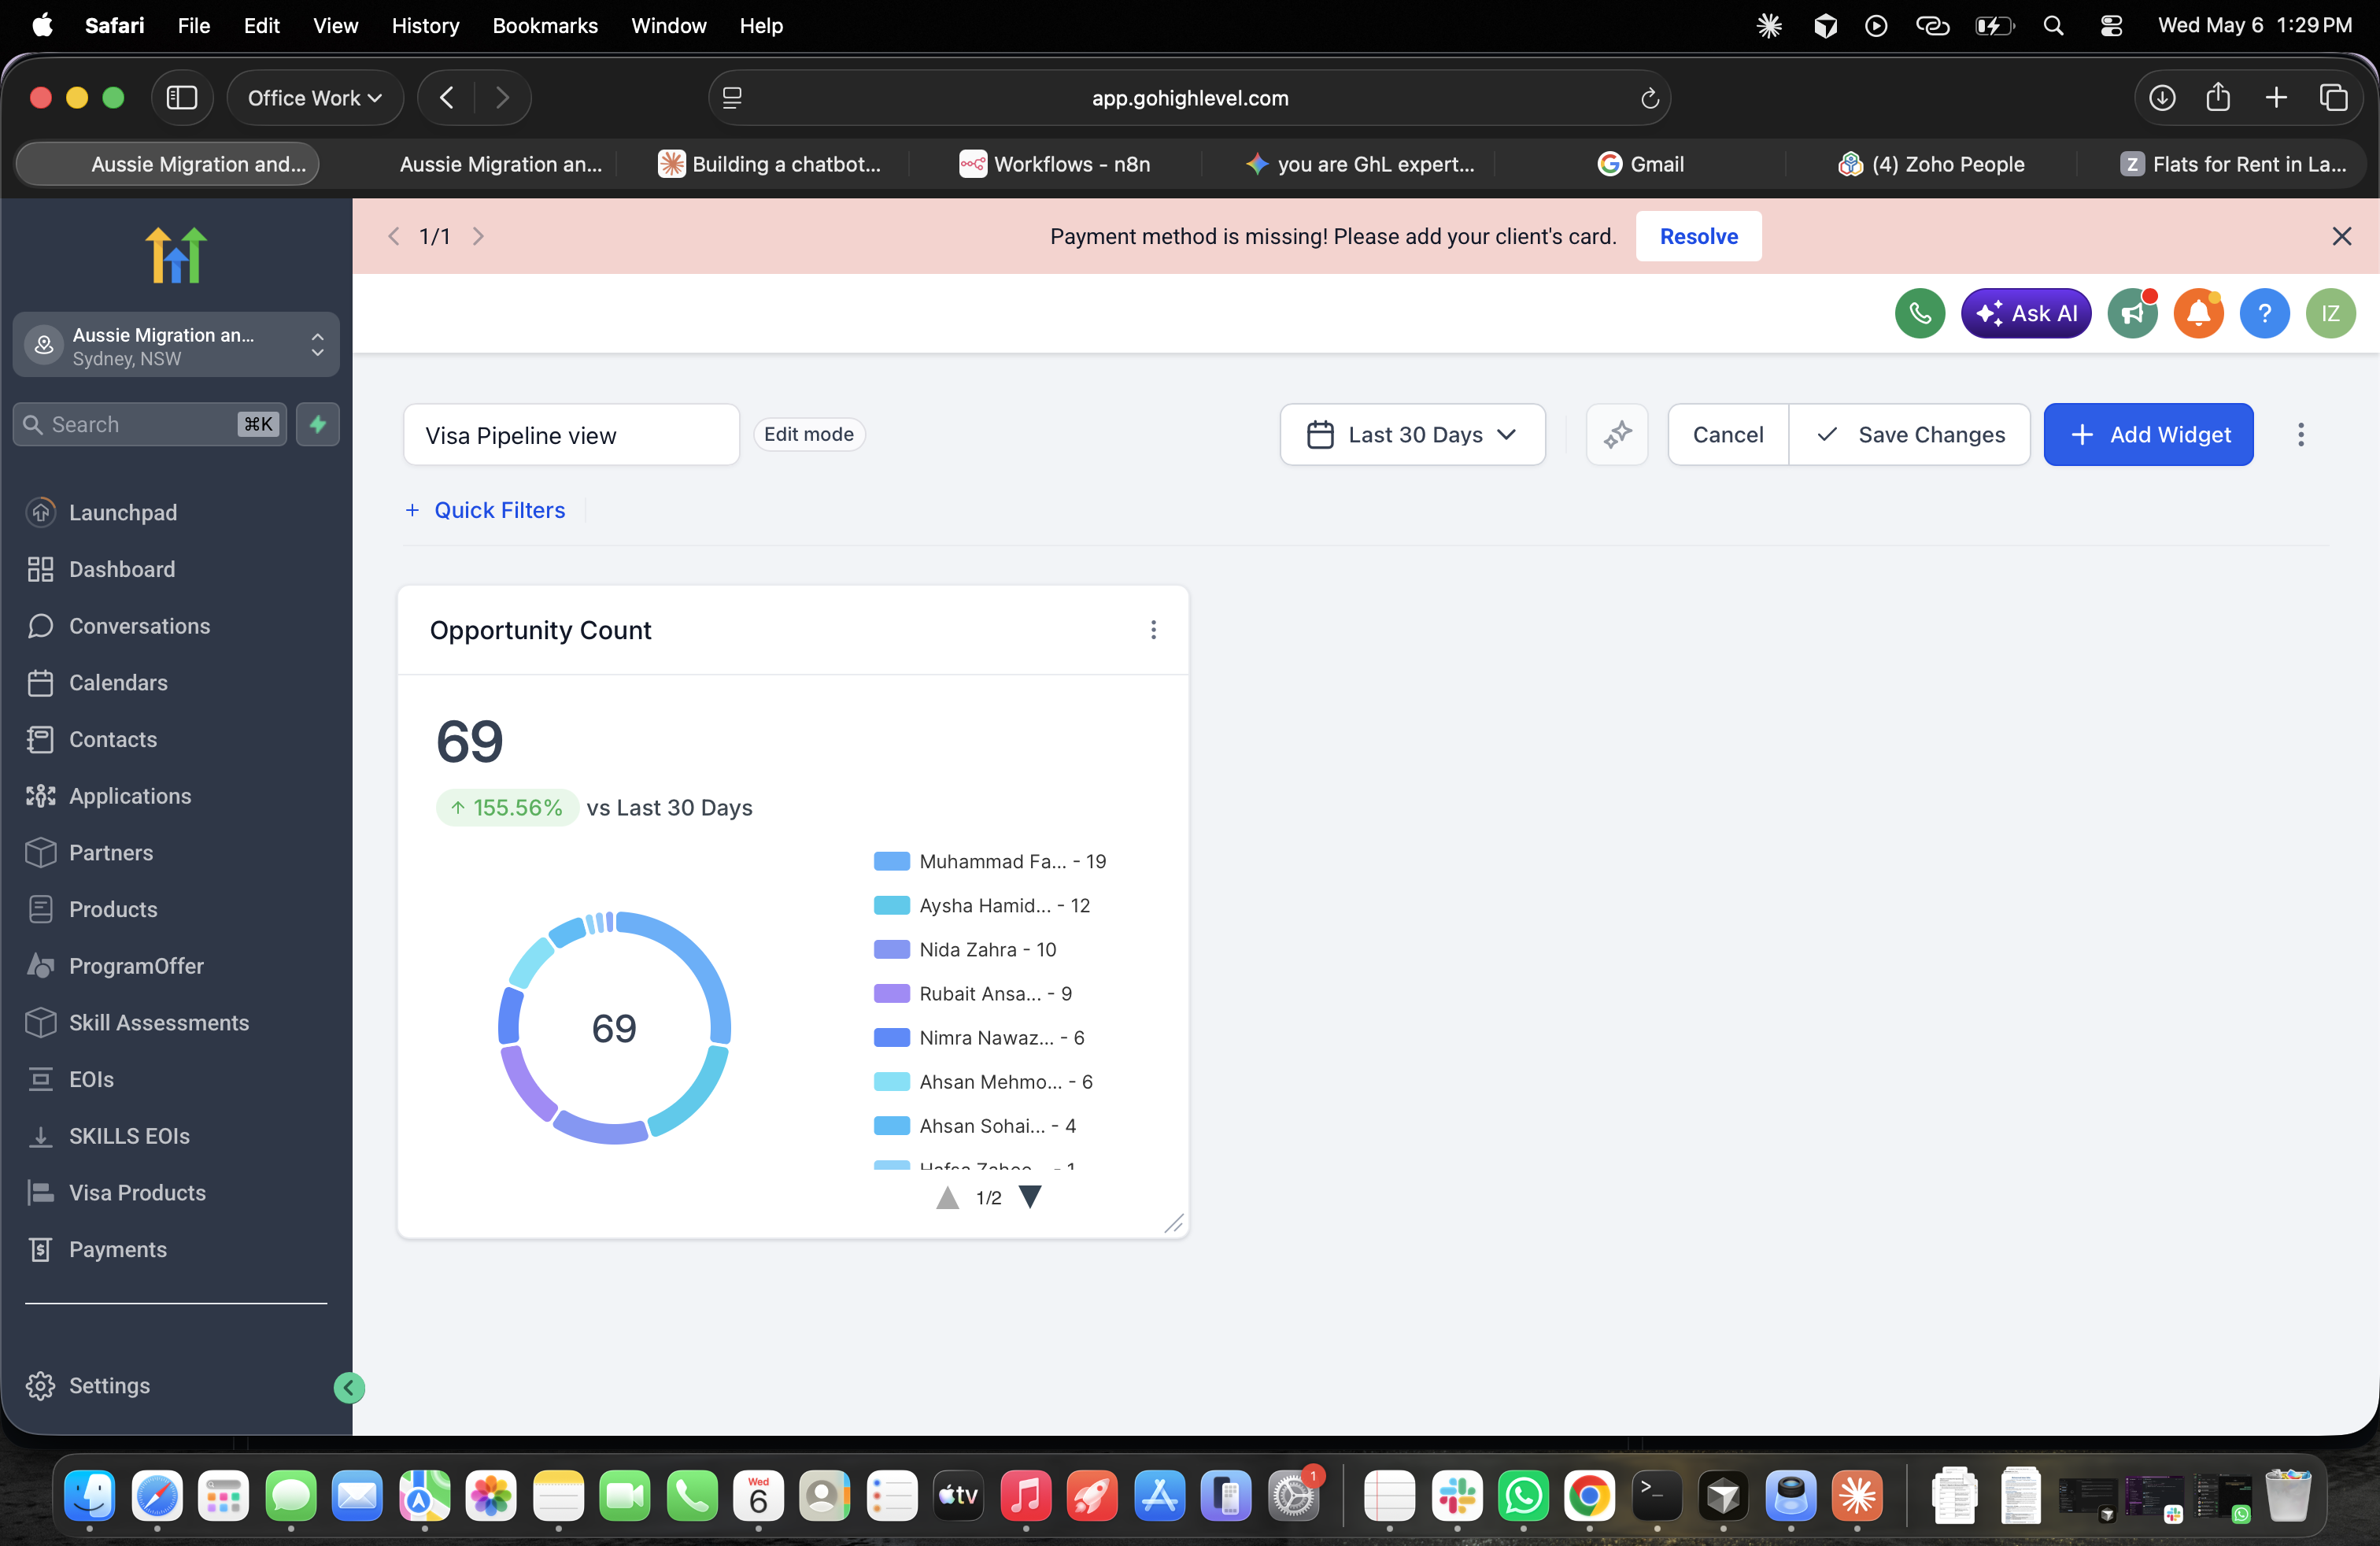
Task: Click the sidebar Search field
Action: click(x=150, y=424)
